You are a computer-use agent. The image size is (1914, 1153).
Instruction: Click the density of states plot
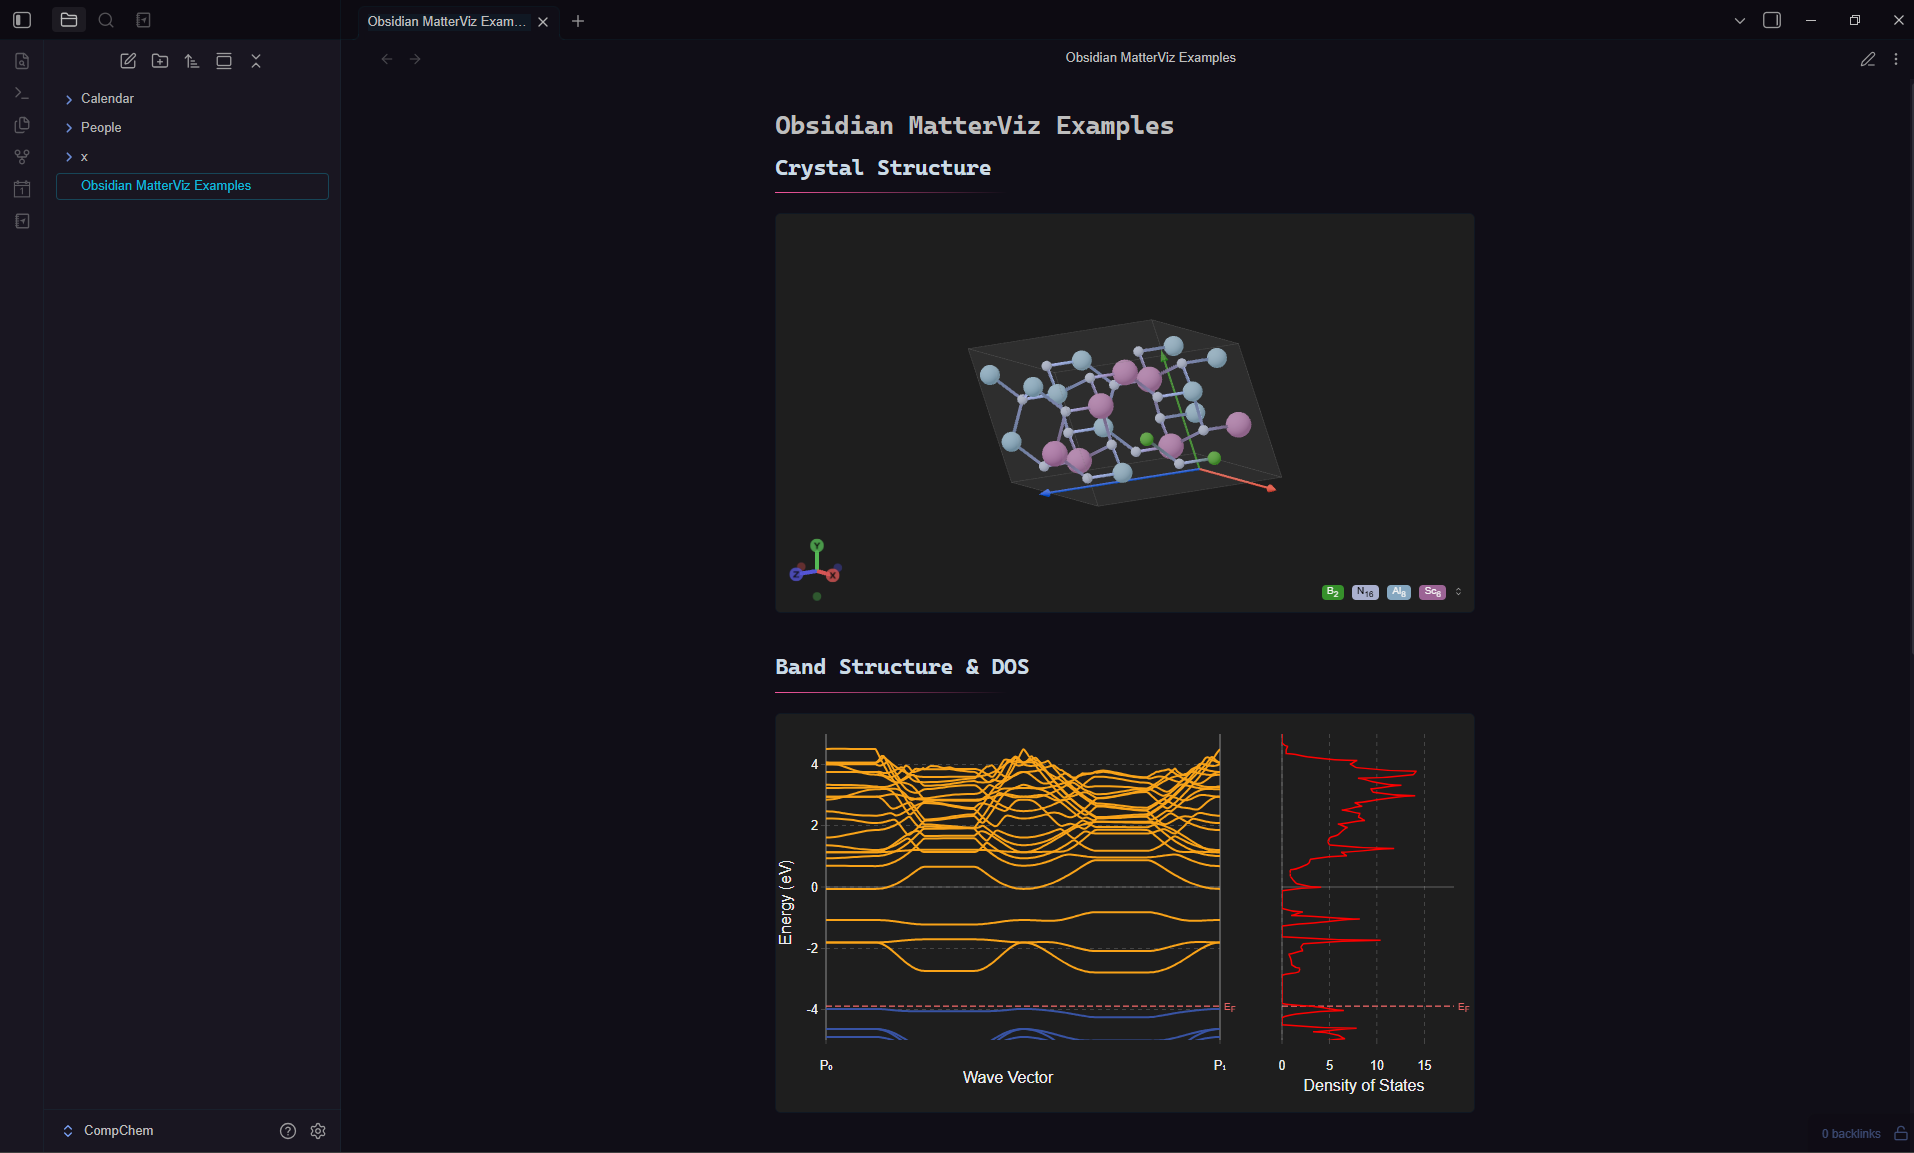[x=1367, y=887]
